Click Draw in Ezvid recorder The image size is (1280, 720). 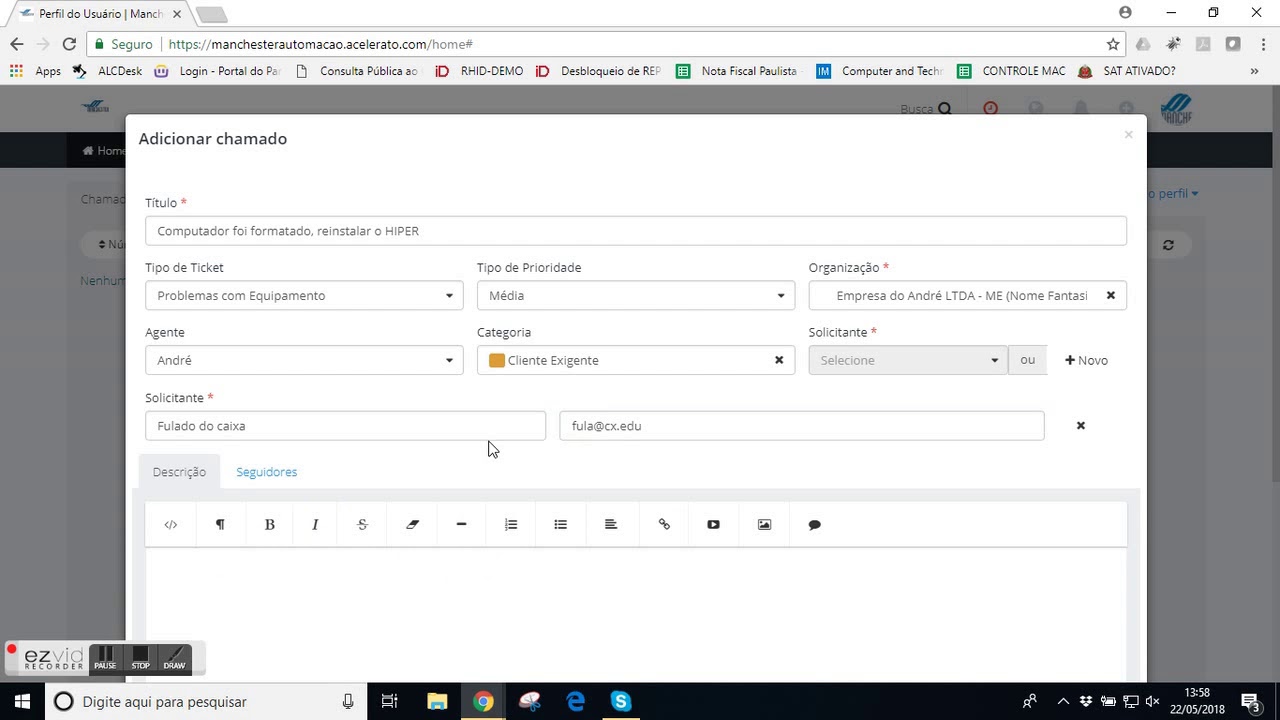click(174, 658)
